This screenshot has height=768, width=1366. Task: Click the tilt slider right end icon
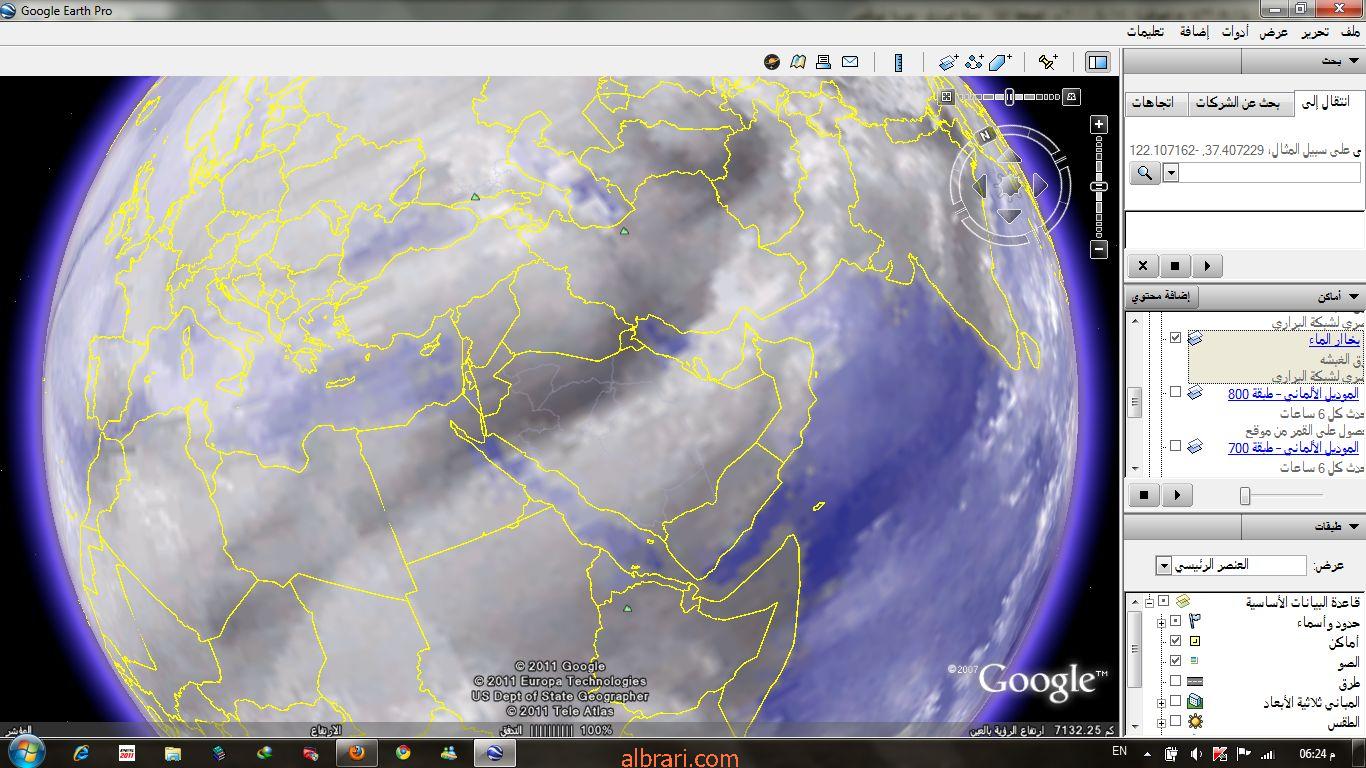click(x=1072, y=97)
